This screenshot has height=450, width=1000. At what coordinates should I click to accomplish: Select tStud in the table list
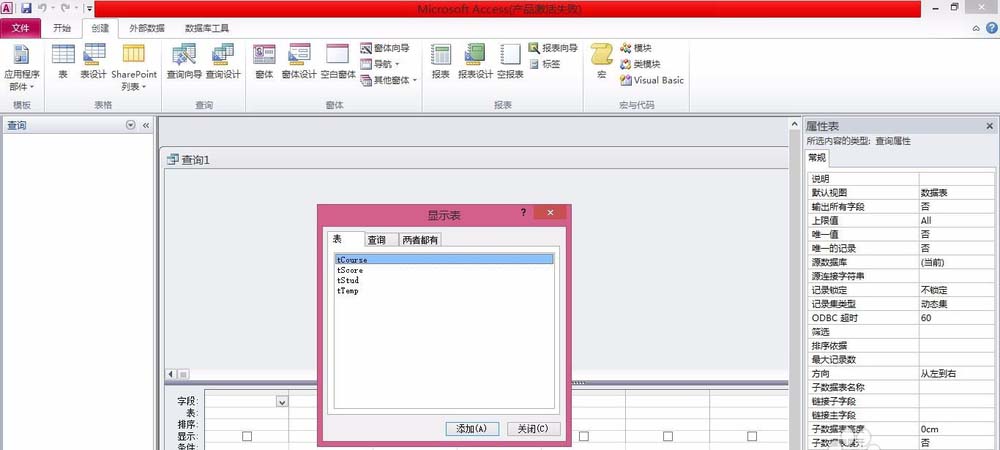pyautogui.click(x=348, y=281)
